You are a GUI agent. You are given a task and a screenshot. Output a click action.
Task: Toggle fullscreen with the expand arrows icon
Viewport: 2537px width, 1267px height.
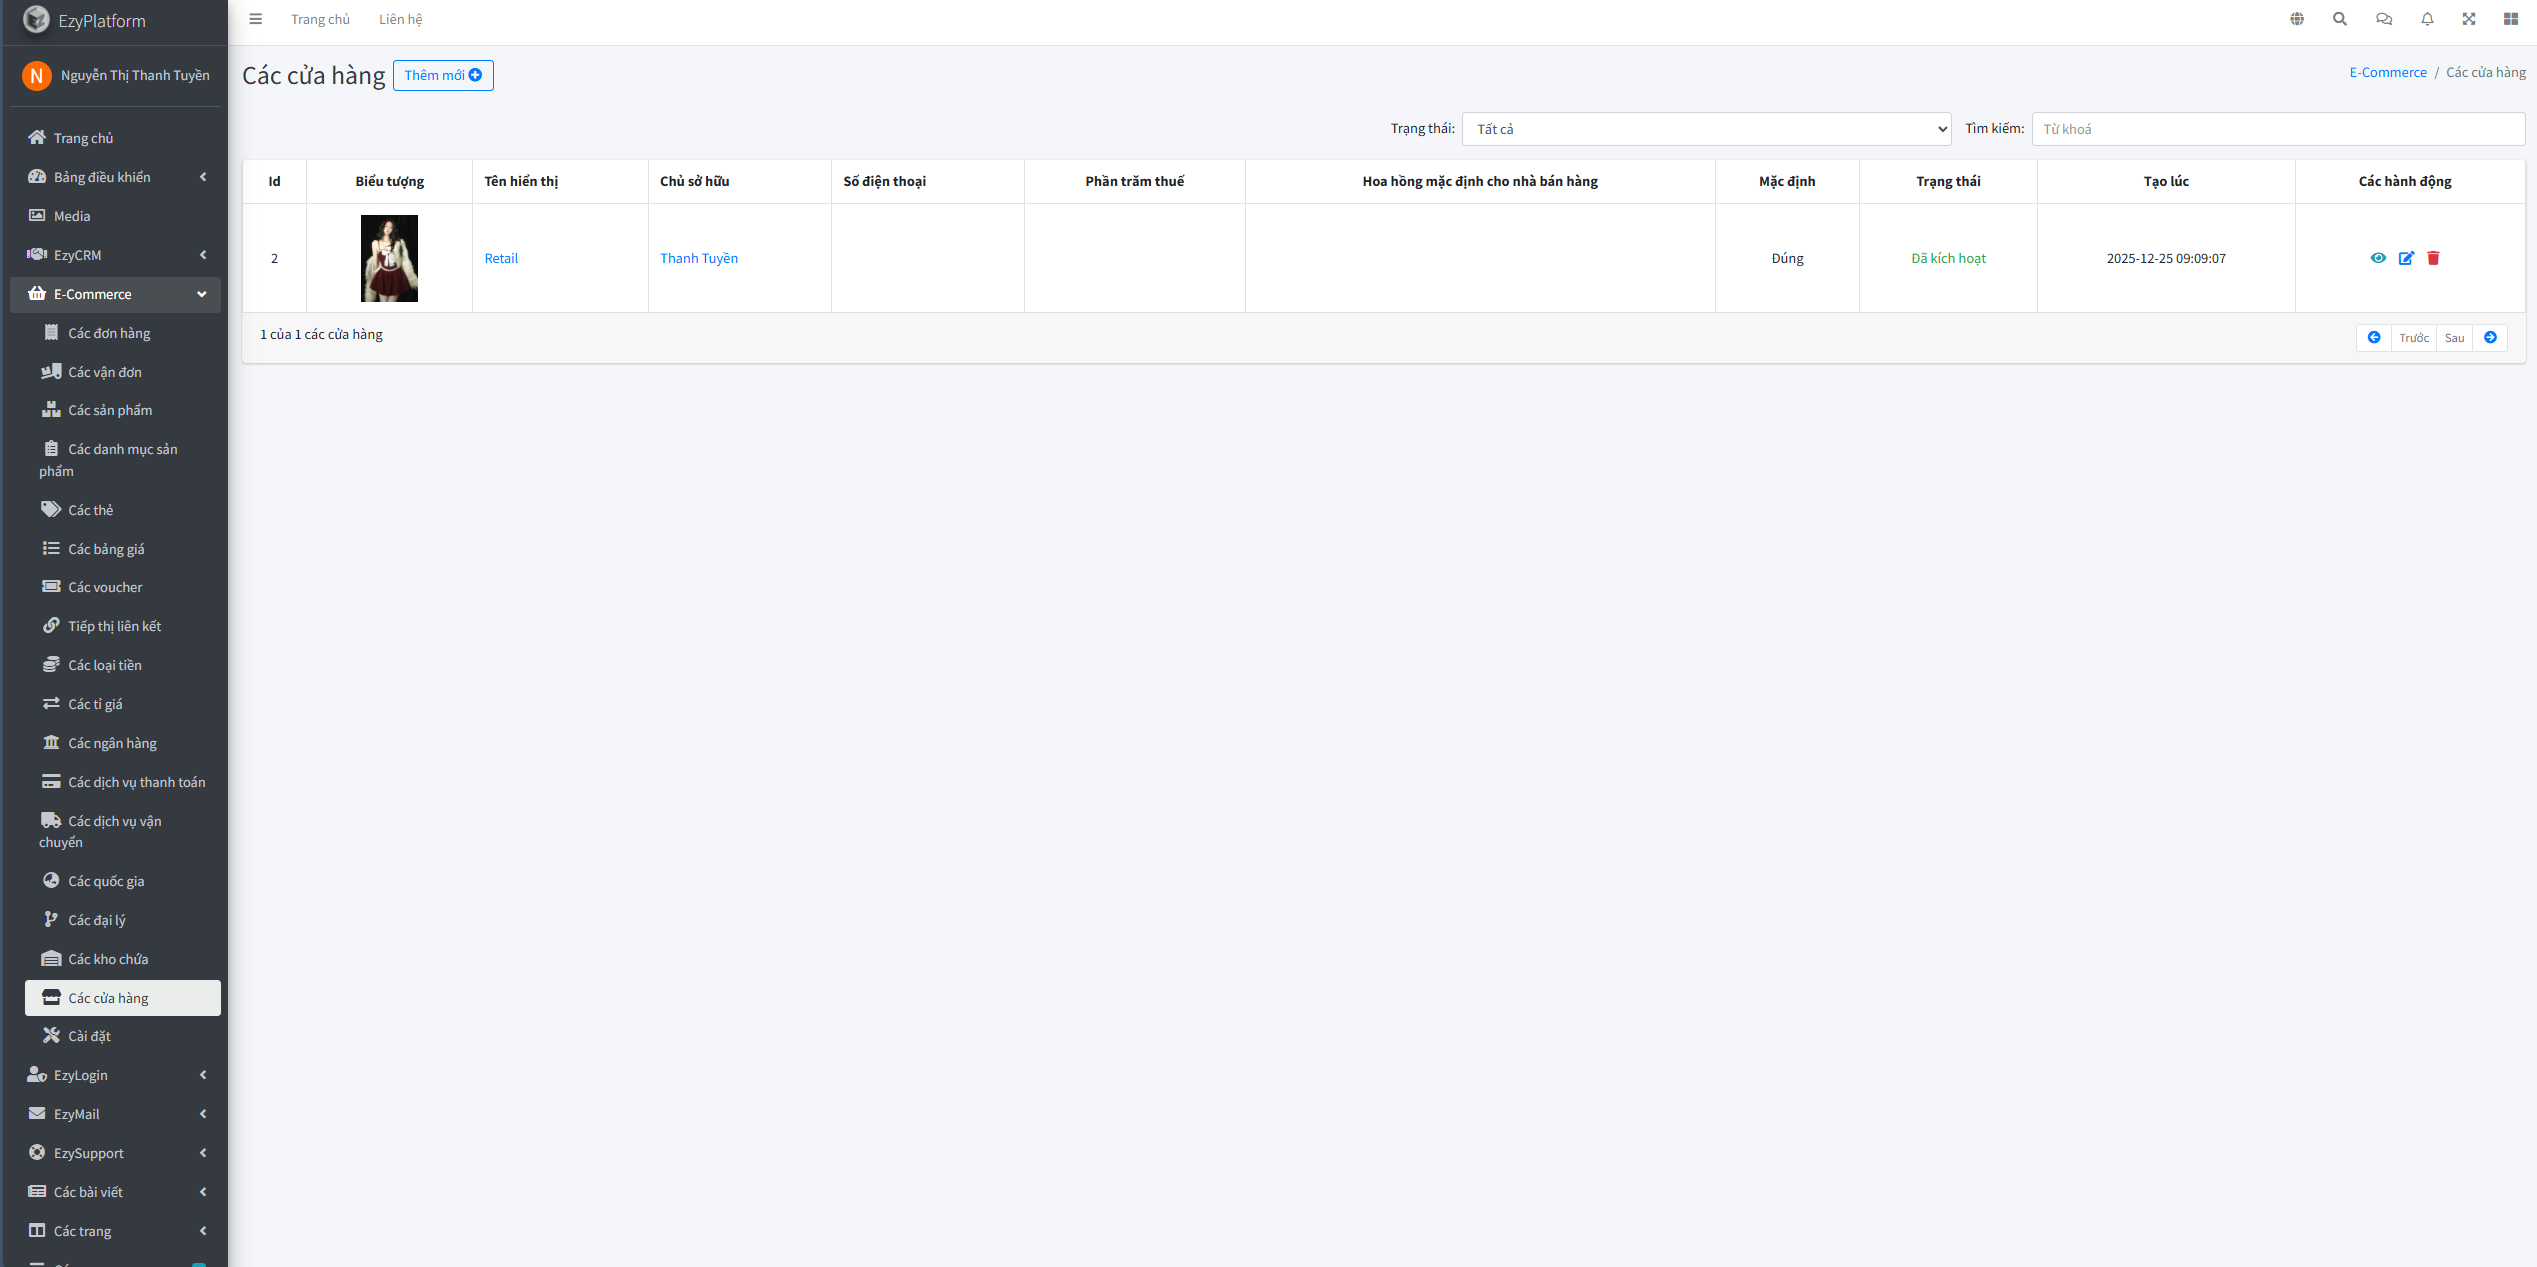[x=2469, y=19]
